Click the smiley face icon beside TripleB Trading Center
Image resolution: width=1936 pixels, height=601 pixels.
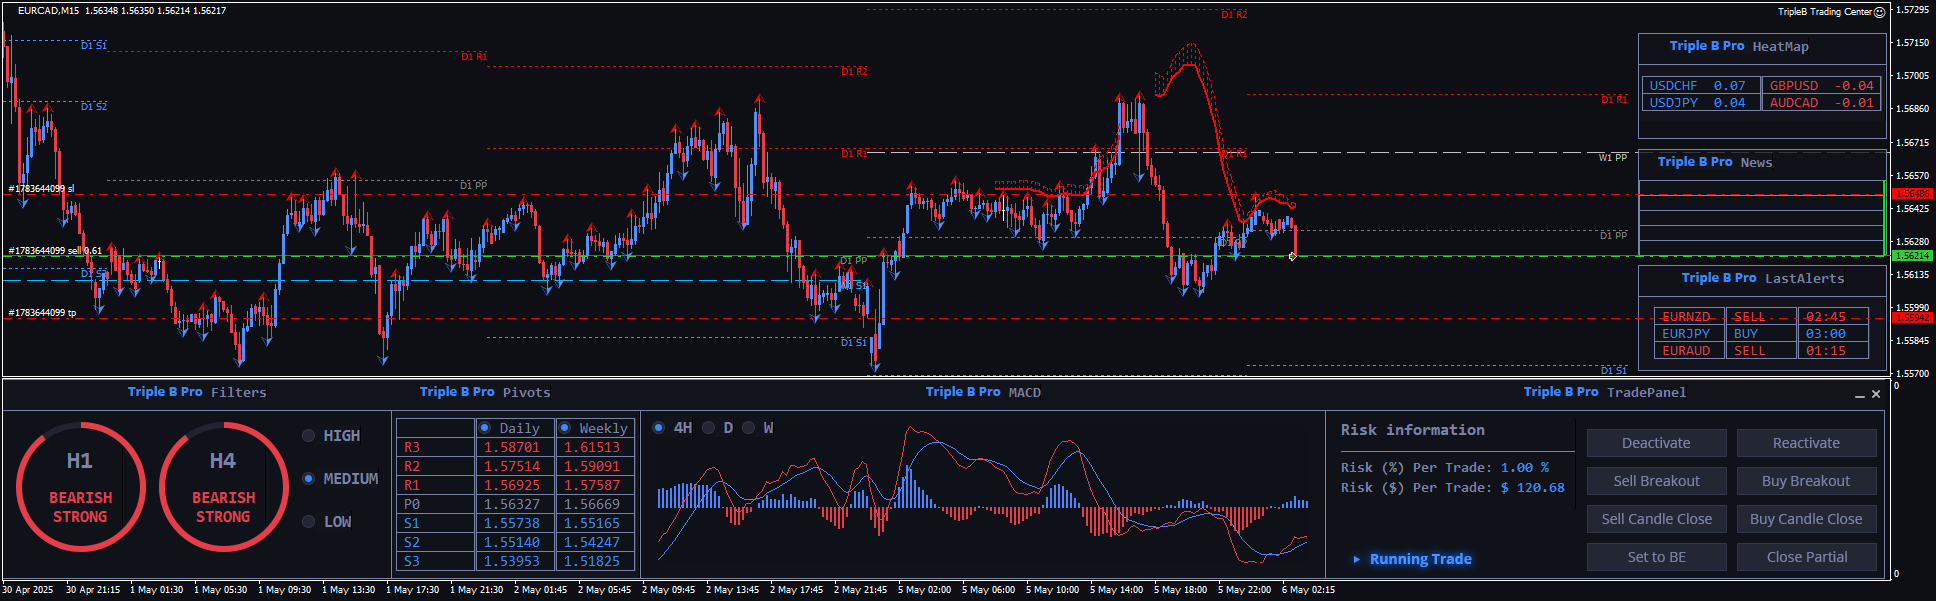[1879, 12]
